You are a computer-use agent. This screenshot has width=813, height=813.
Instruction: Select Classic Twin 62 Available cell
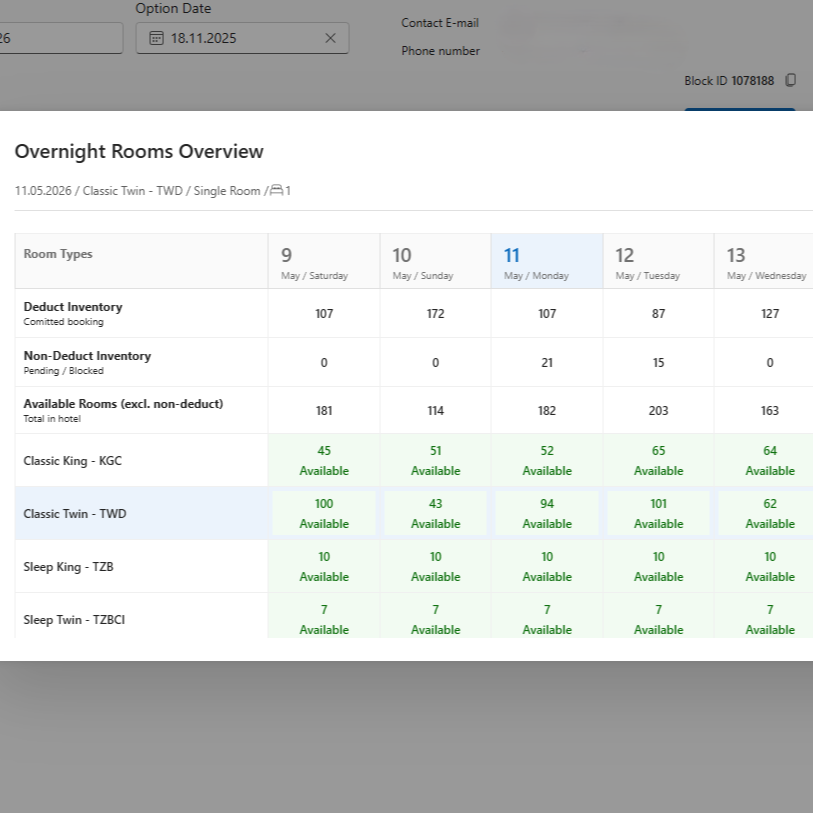coord(766,513)
